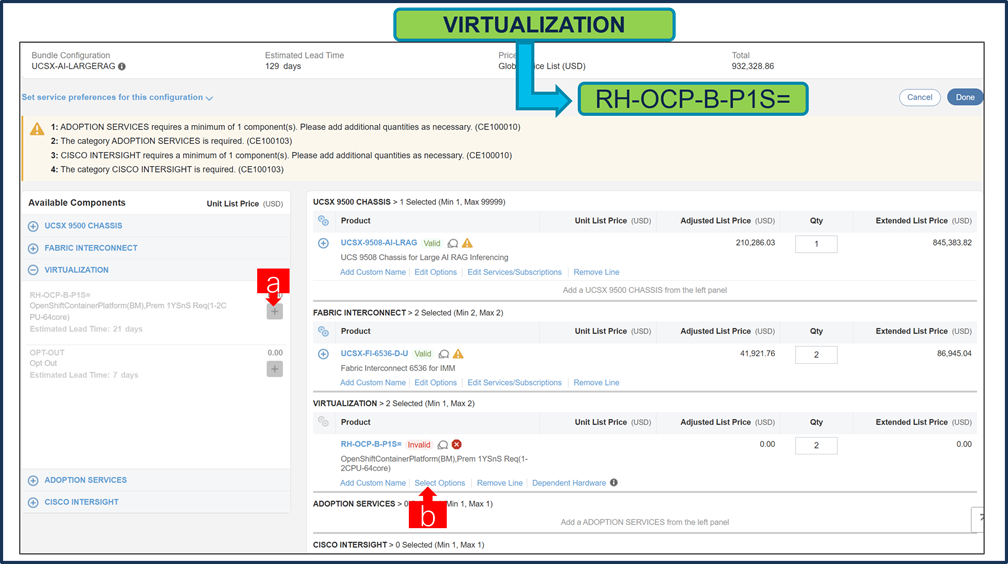This screenshot has width=1008, height=564.
Task: Click the extended price 845,383.82
Action: pos(952,242)
